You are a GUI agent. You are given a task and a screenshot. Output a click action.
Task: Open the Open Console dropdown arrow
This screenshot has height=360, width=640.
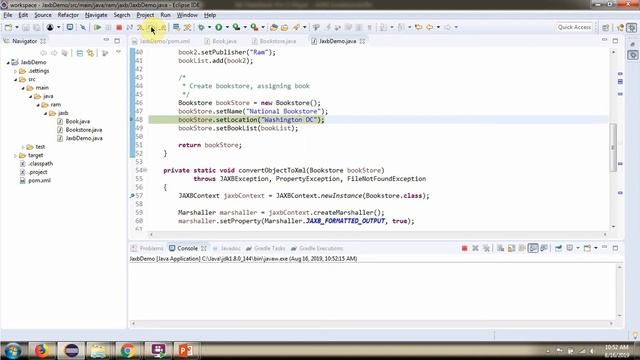[x=596, y=248]
